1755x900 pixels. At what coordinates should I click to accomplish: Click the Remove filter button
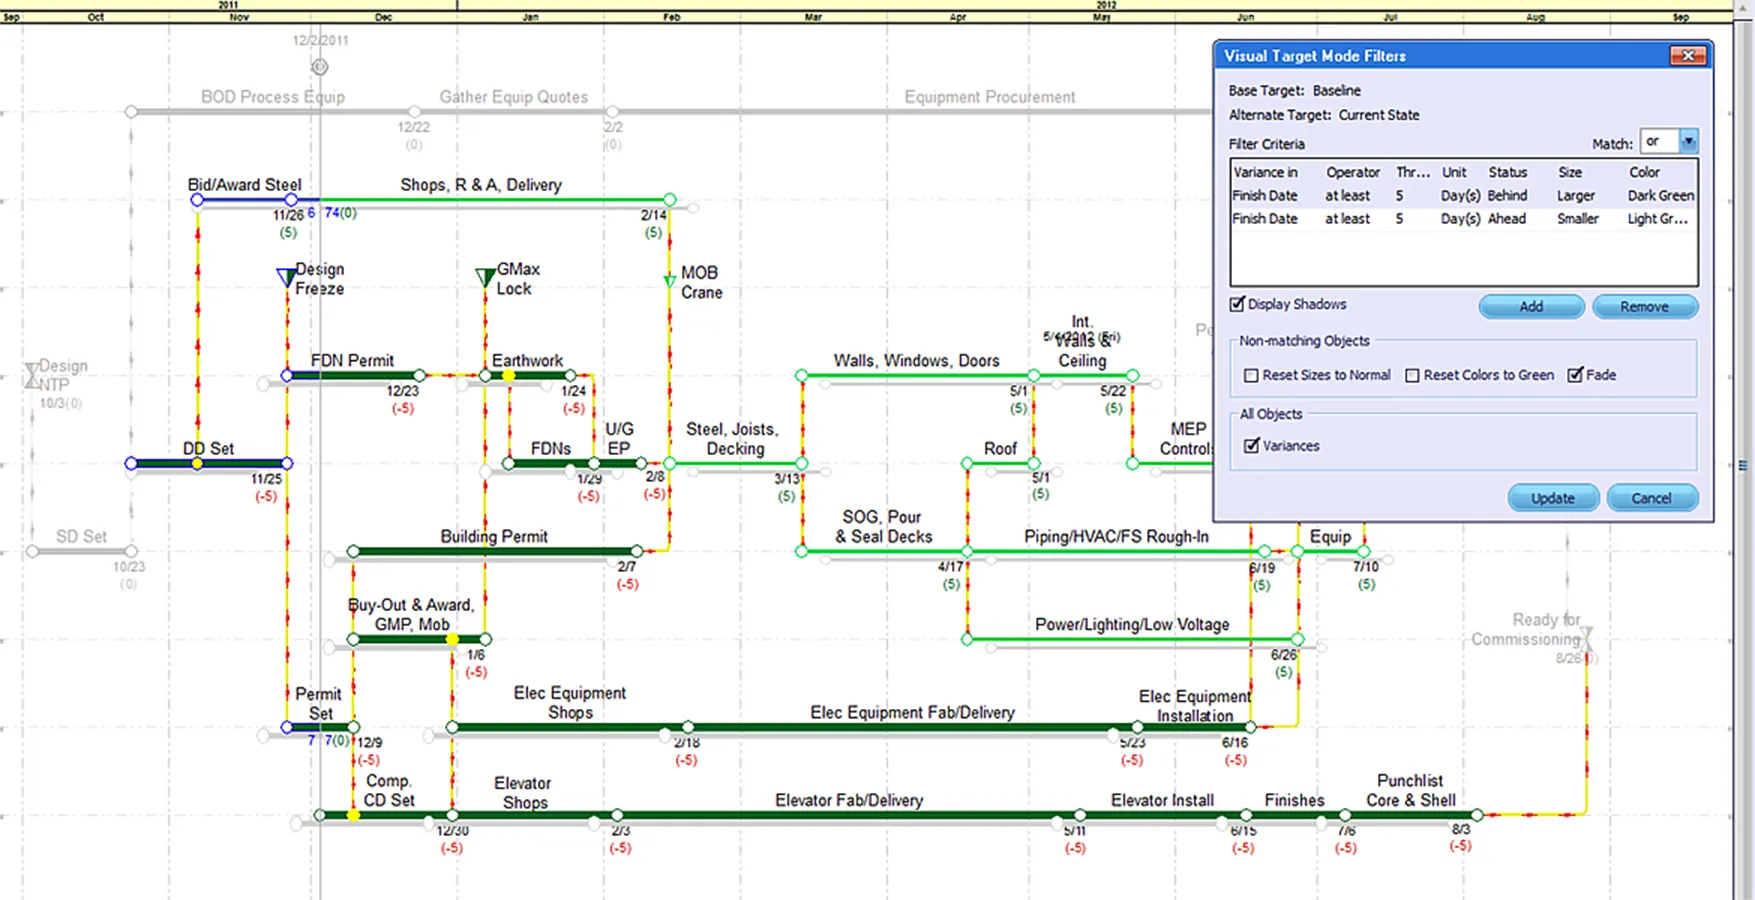(1644, 307)
